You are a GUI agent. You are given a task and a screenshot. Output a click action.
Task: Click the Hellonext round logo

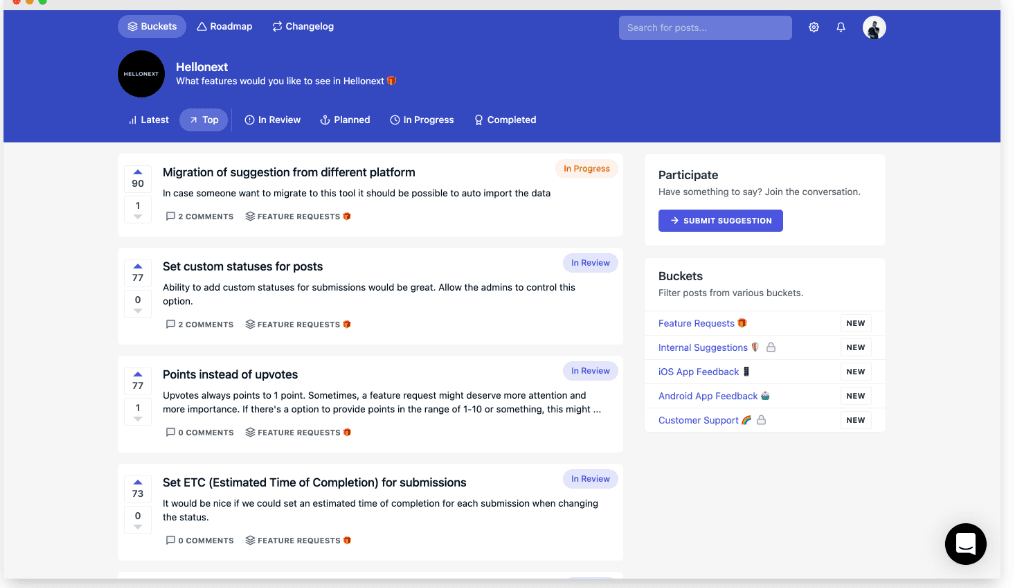point(141,74)
